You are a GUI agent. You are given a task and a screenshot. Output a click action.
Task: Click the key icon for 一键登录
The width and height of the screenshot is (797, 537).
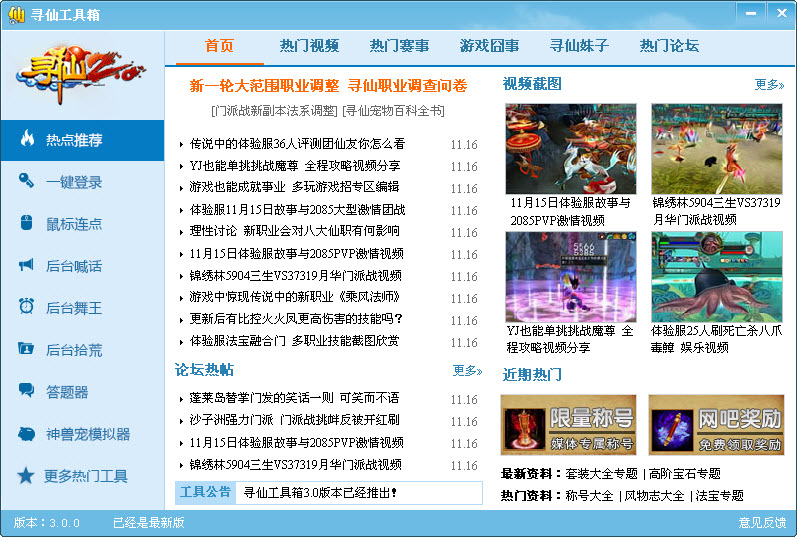click(x=26, y=180)
